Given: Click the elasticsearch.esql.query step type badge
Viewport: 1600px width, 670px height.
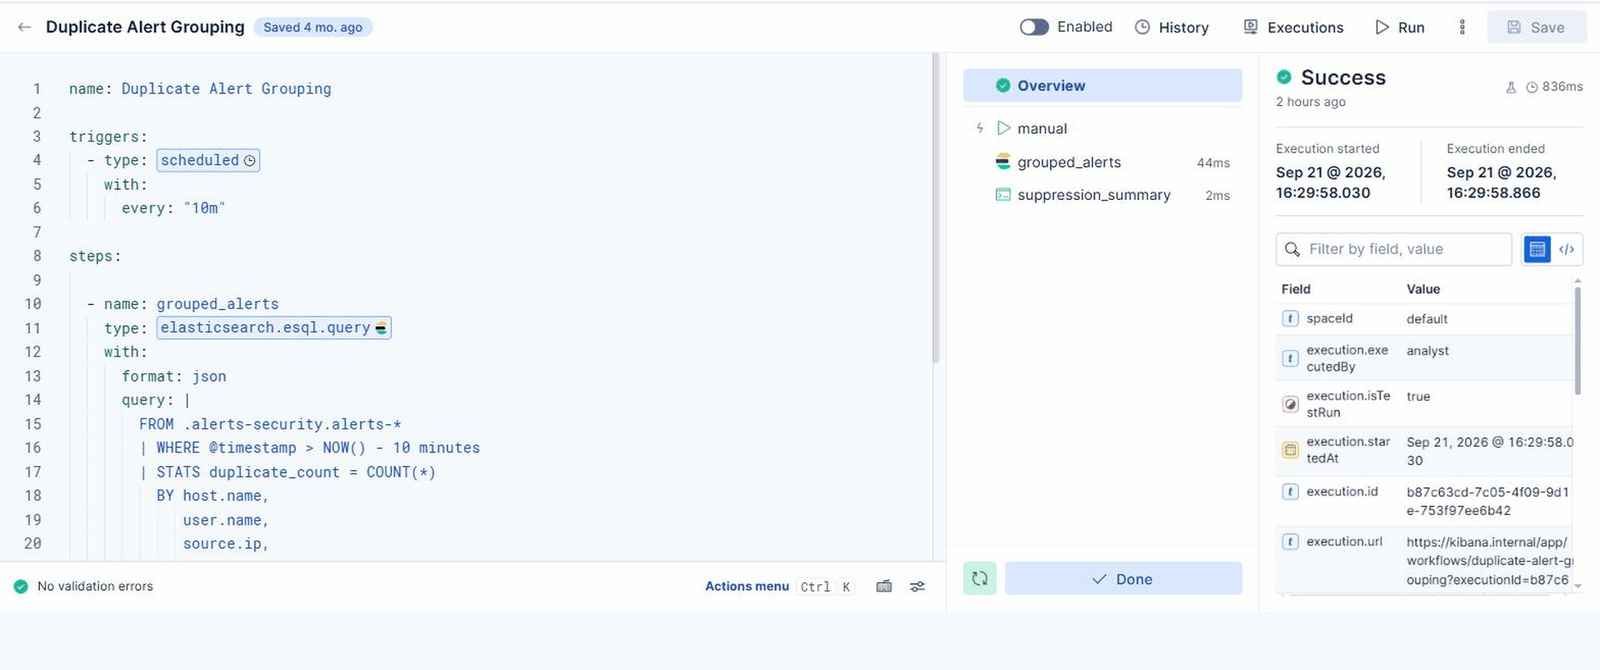Looking at the screenshot, I should 274,328.
